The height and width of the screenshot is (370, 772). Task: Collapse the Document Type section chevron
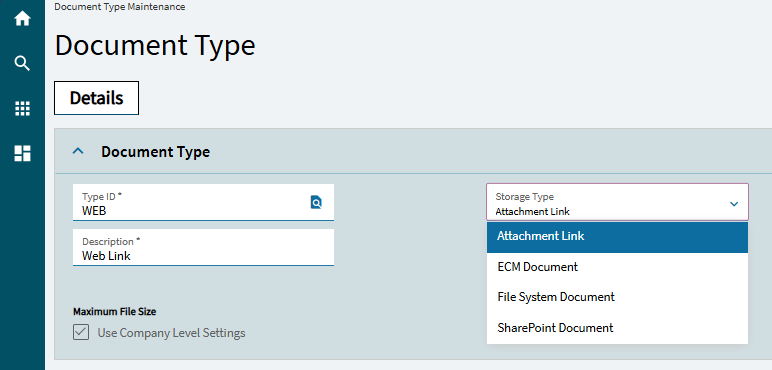78,152
